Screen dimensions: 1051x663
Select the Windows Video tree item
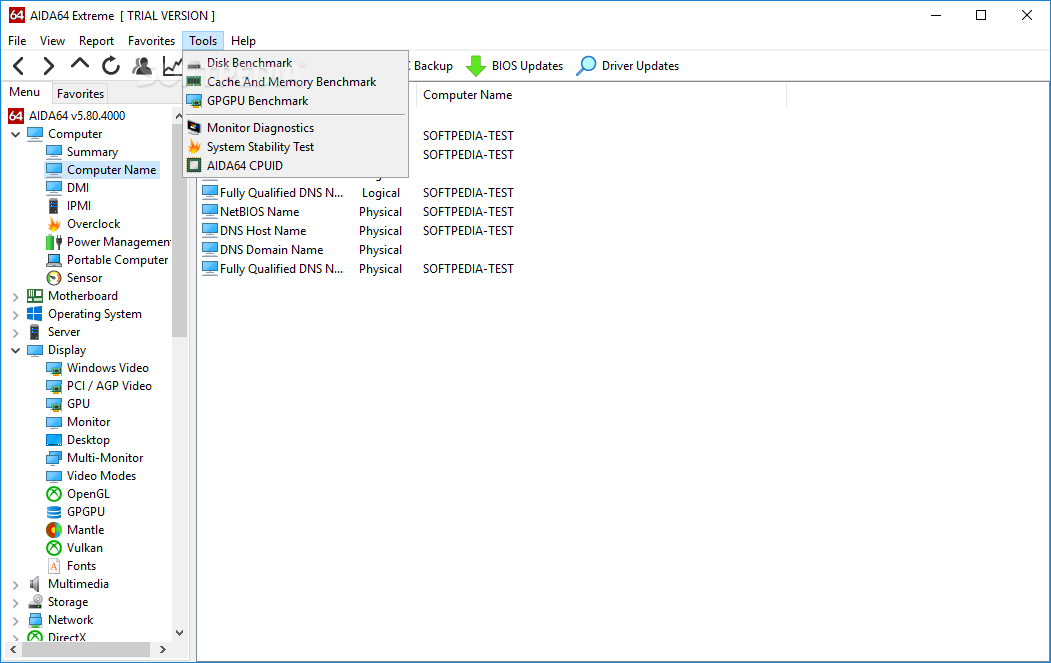pyautogui.click(x=108, y=368)
